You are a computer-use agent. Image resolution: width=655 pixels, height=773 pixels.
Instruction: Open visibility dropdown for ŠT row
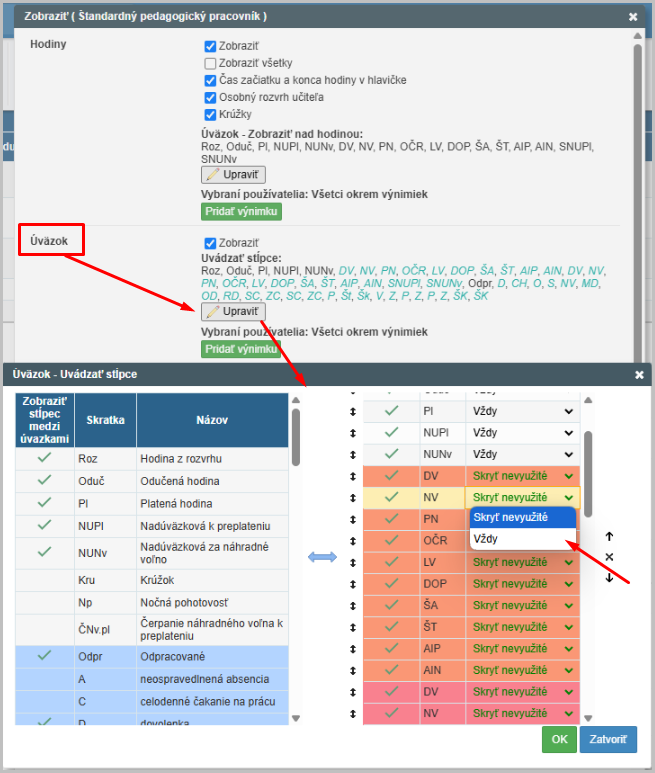click(522, 627)
